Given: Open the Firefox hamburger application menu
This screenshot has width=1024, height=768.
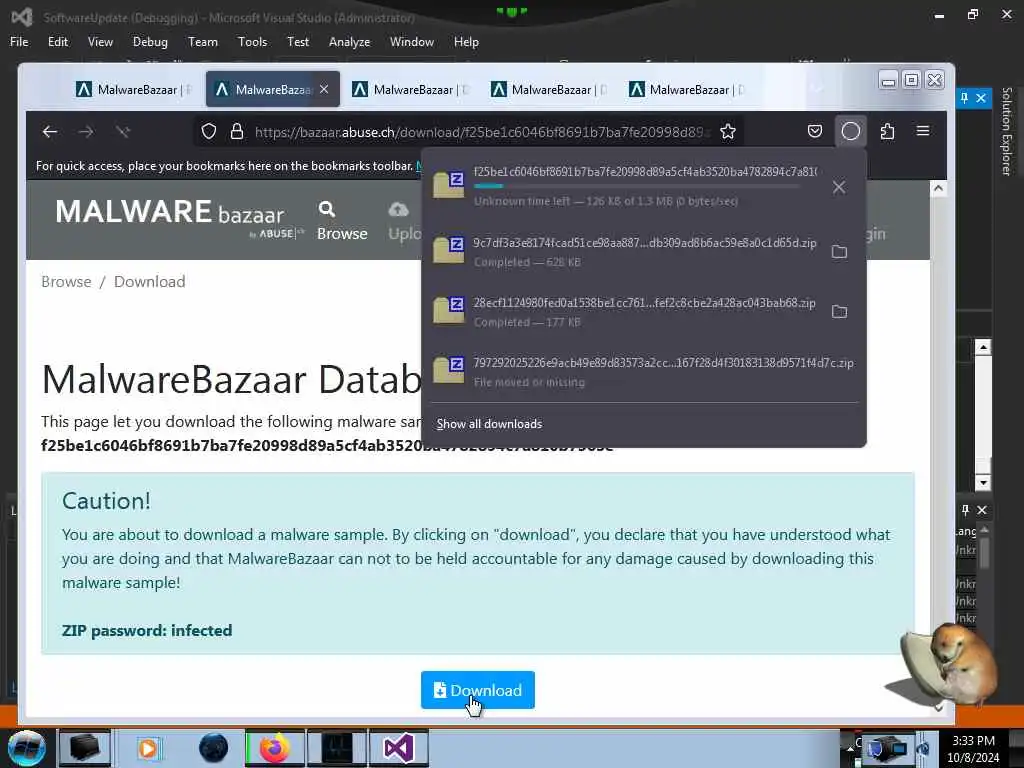Looking at the screenshot, I should (923, 131).
